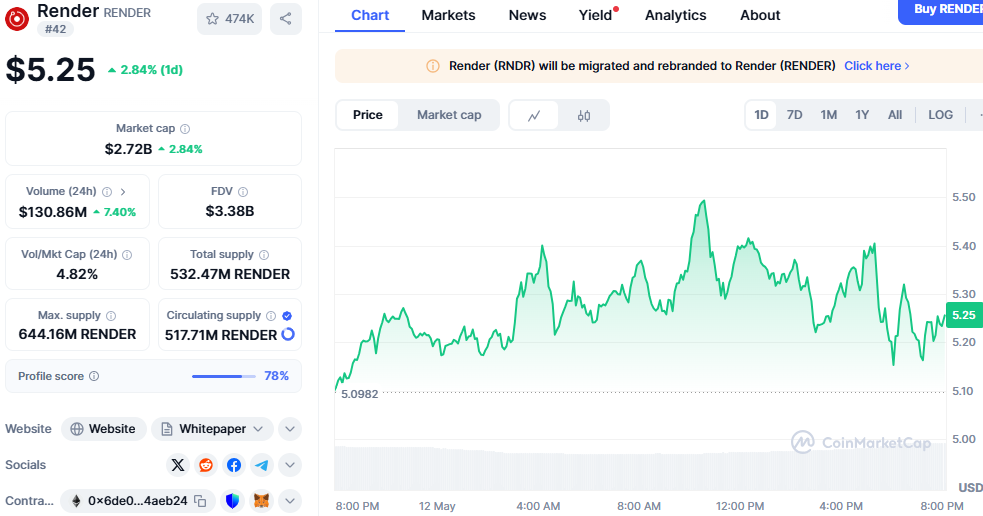
Task: Click the $5.25 price heading
Action: pos(50,70)
